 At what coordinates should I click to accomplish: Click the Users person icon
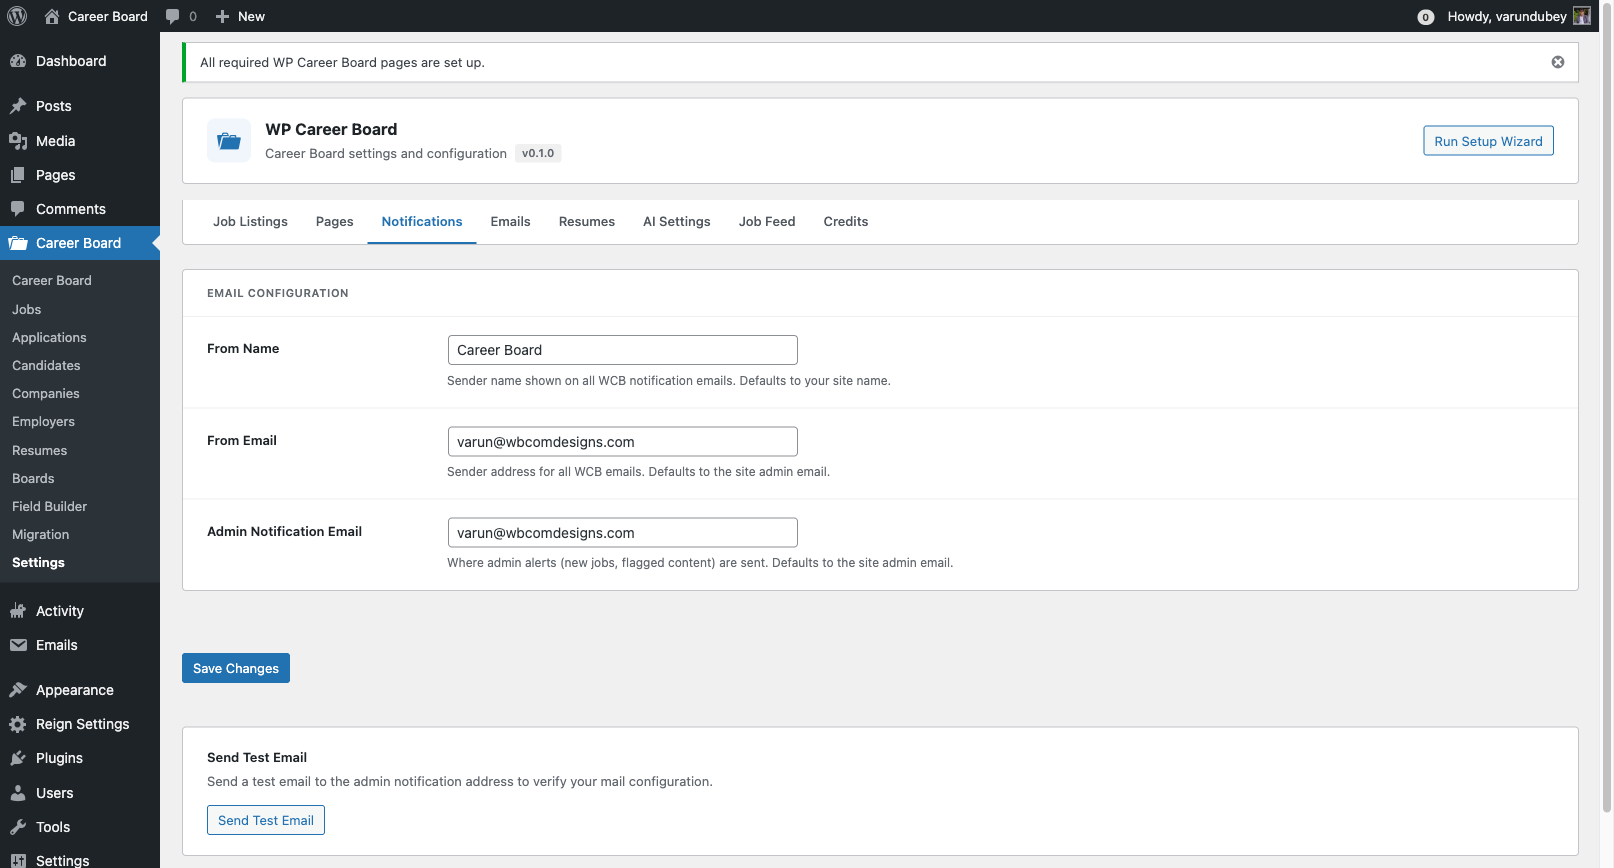18,793
